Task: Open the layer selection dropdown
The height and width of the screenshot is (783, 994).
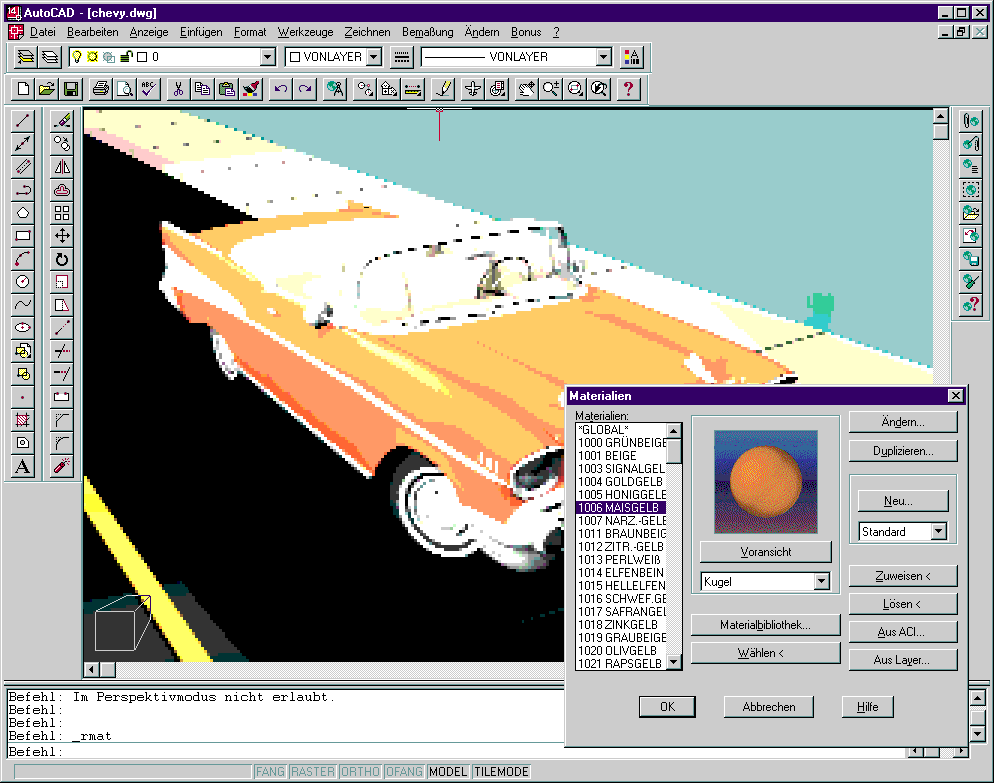Action: point(267,58)
